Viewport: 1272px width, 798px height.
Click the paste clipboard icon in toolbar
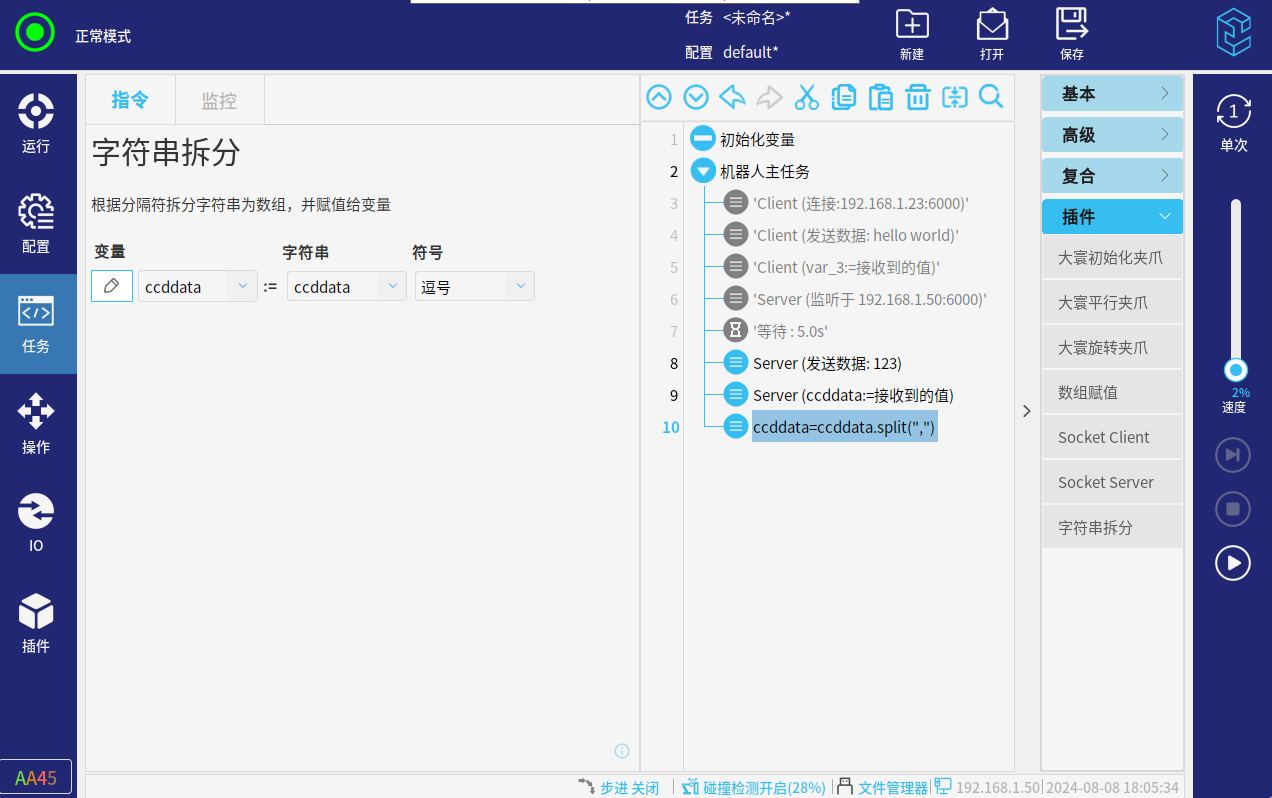880,97
